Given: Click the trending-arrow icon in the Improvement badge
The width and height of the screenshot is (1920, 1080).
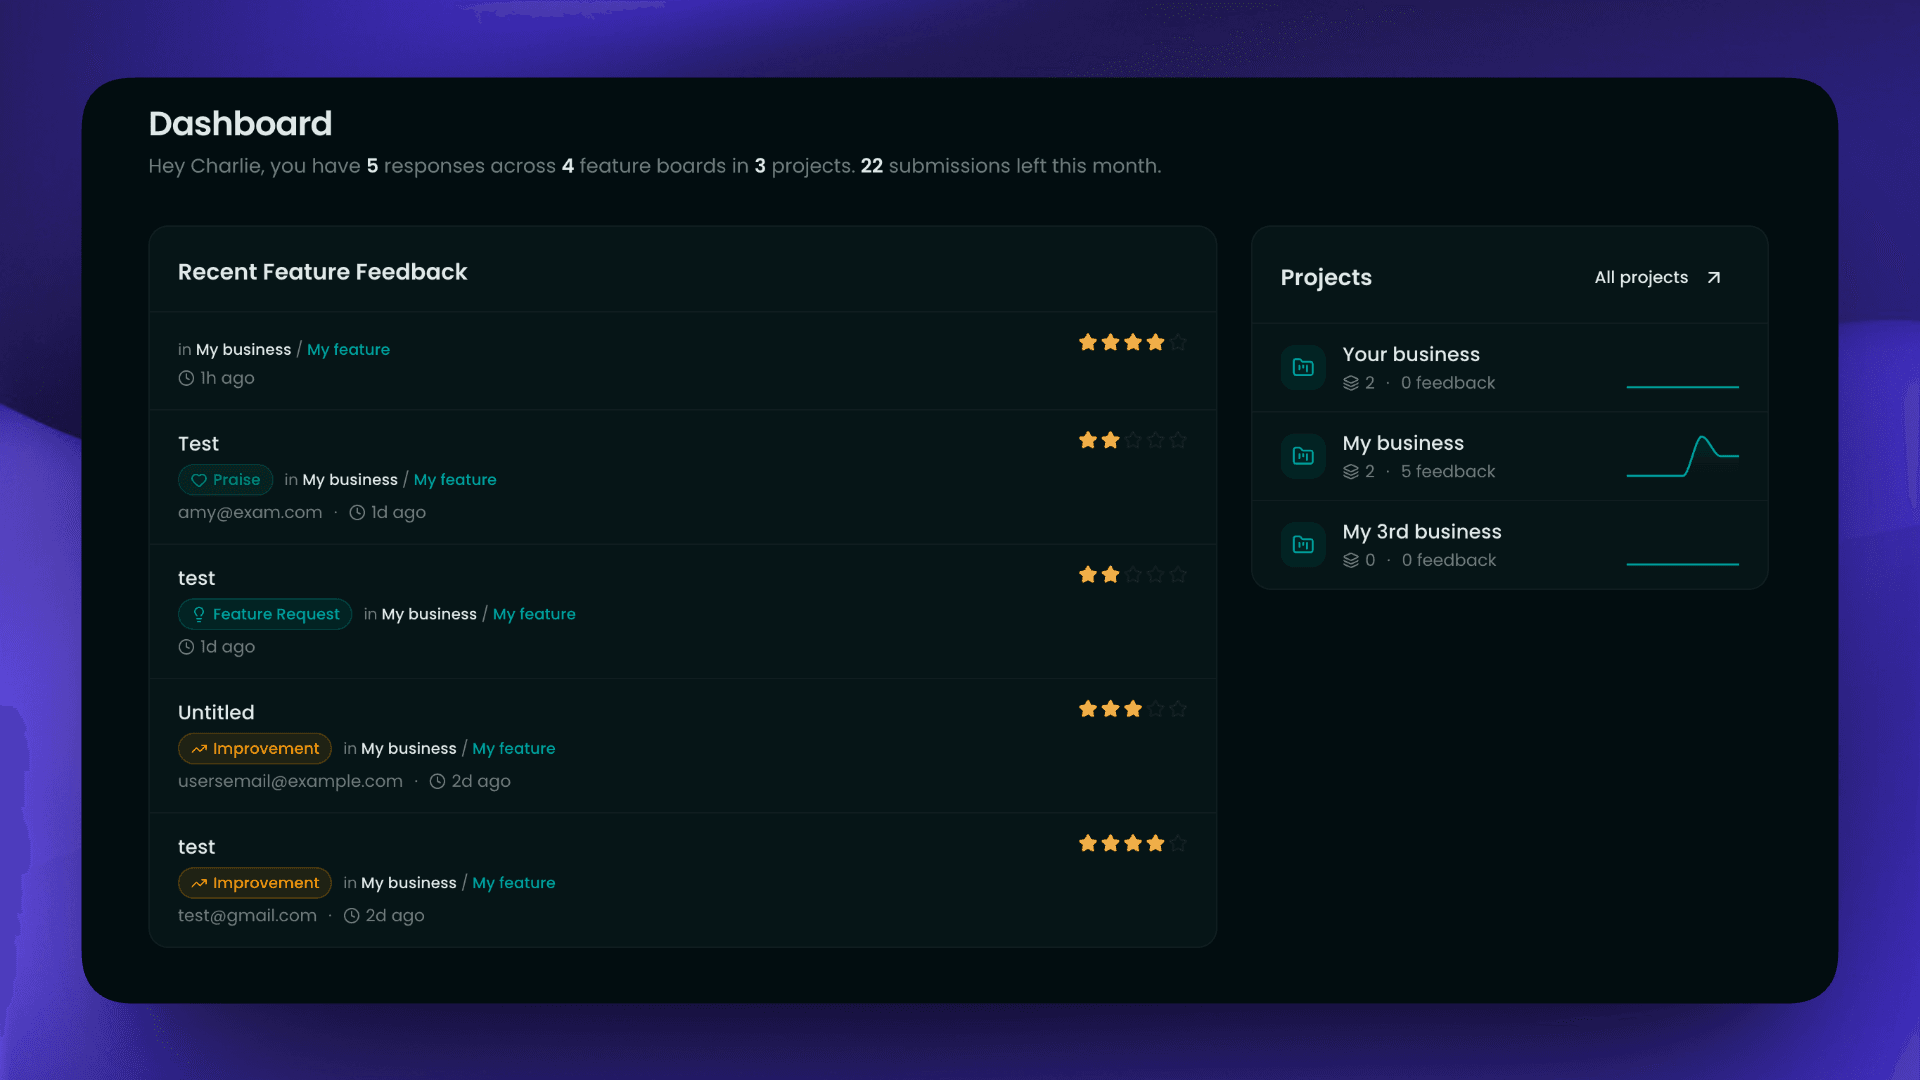Looking at the screenshot, I should [x=199, y=748].
